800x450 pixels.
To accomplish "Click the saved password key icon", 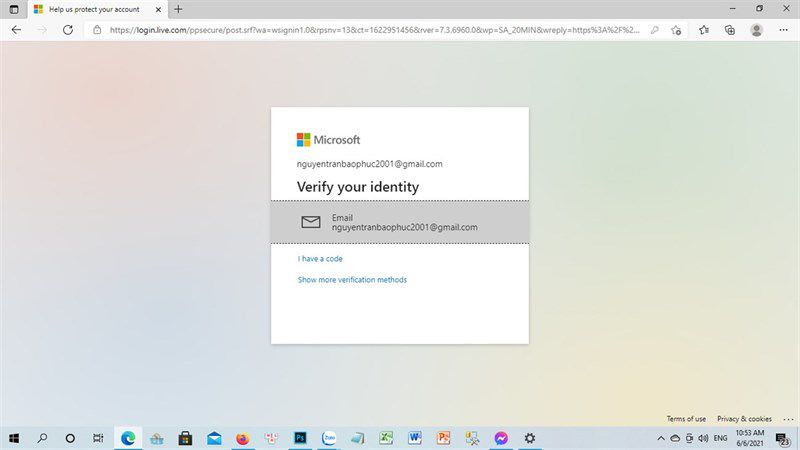I will [654, 30].
